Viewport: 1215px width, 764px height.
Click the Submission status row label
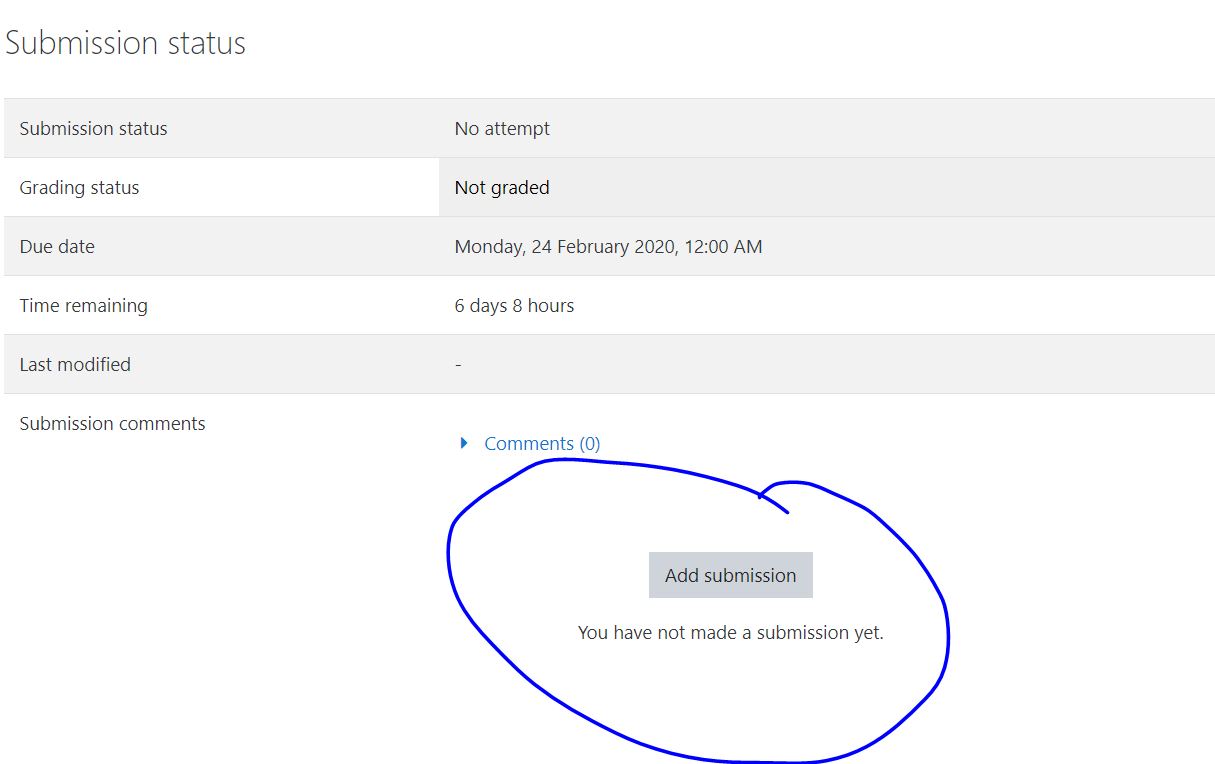tap(93, 128)
